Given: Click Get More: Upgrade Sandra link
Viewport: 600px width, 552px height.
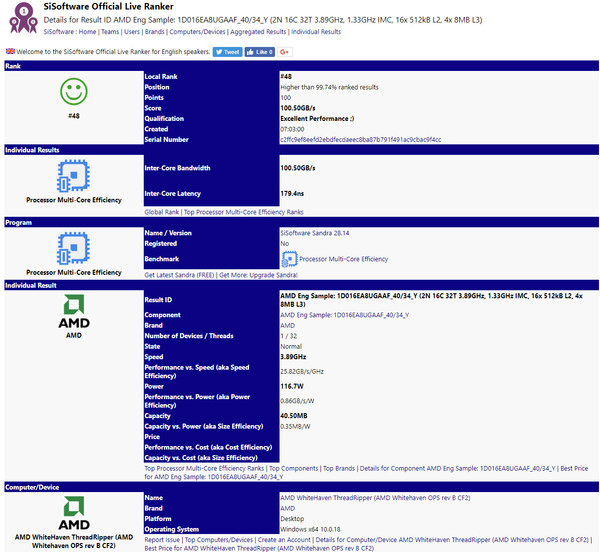Looking at the screenshot, I should click(258, 275).
